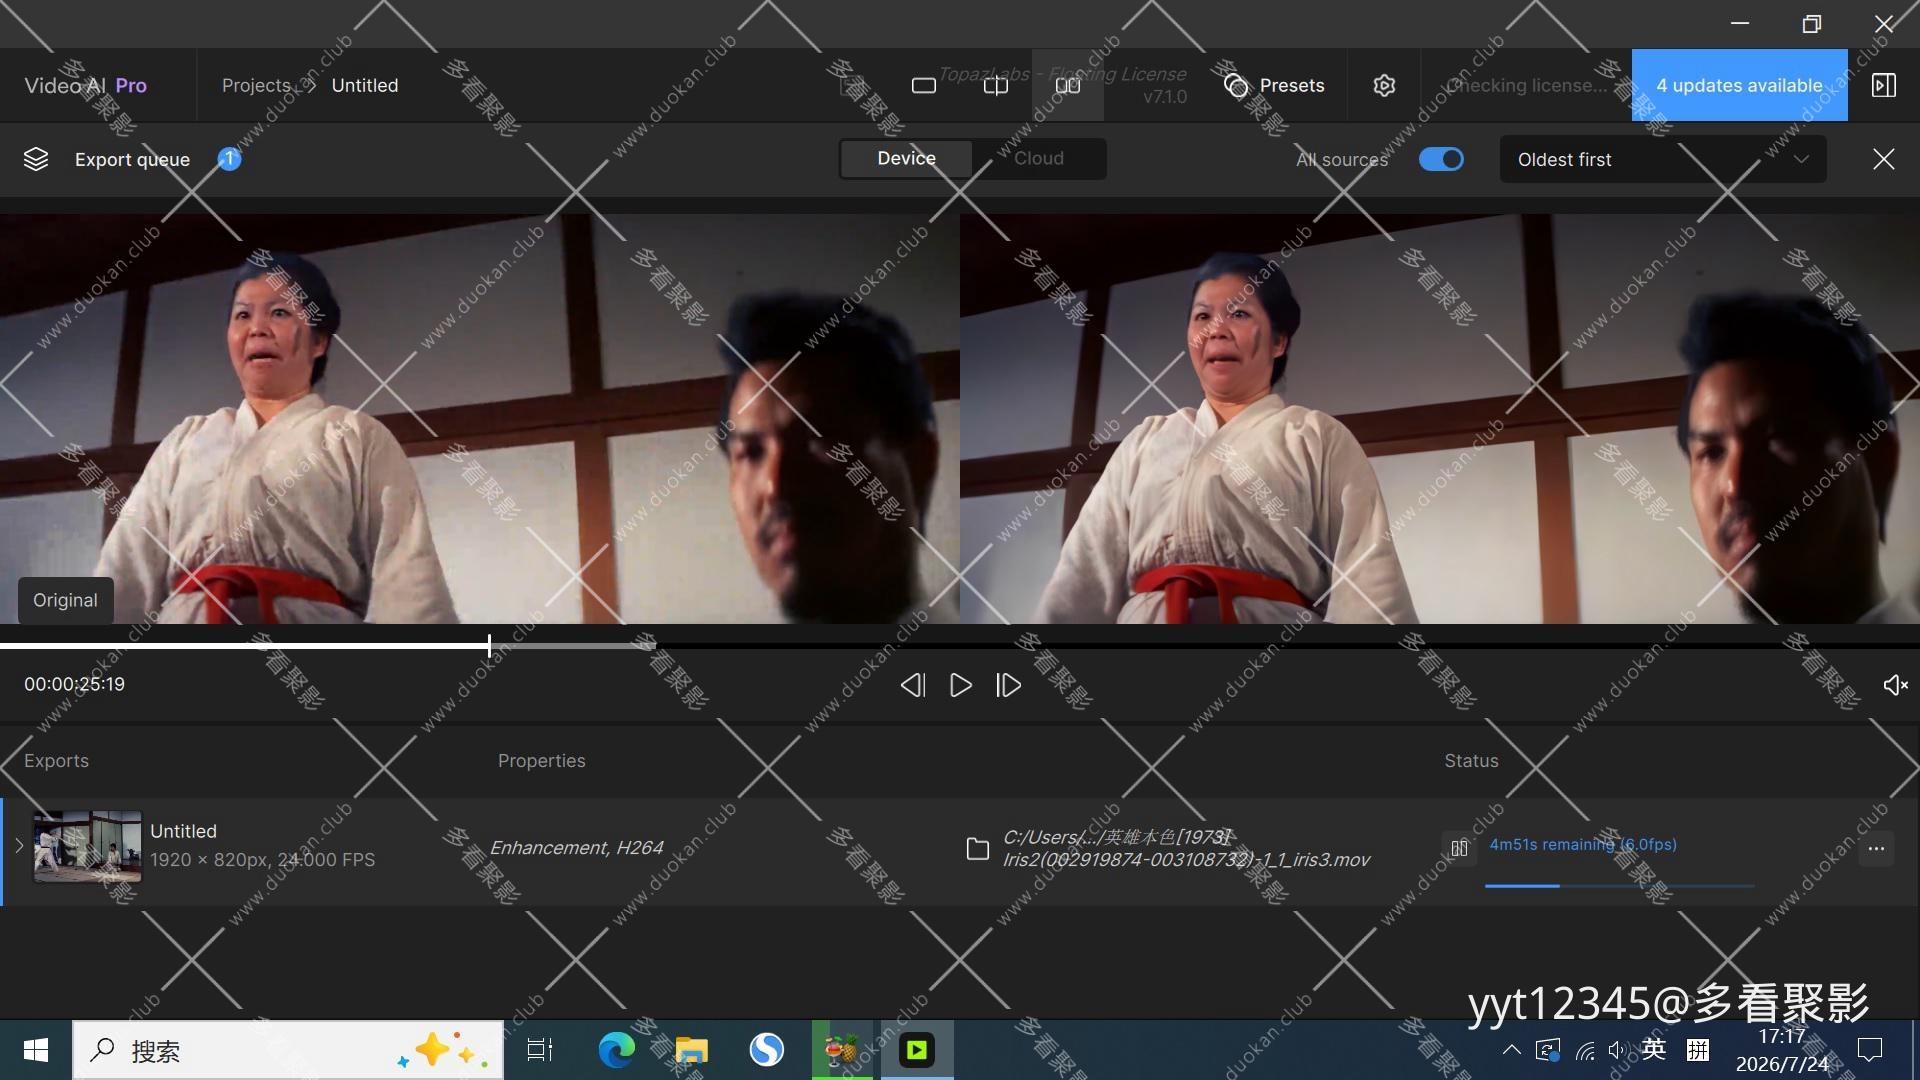Viewport: 1920px width, 1080px height.
Task: Click the Enhancement, H264 properties text
Action: coord(577,848)
